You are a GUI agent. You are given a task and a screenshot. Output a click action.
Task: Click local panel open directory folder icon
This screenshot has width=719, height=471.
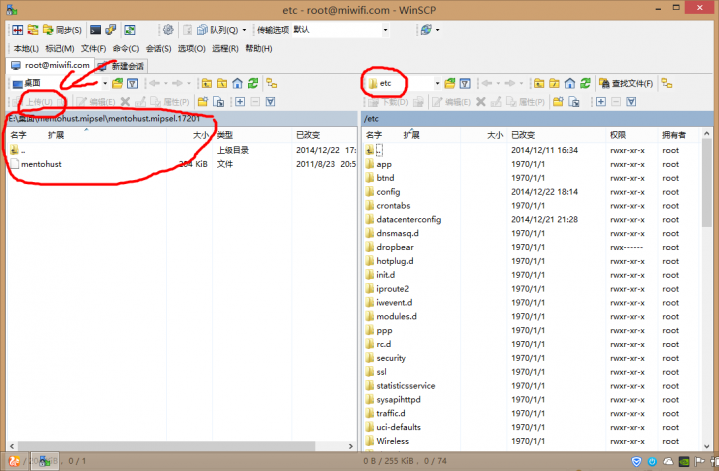pos(117,83)
